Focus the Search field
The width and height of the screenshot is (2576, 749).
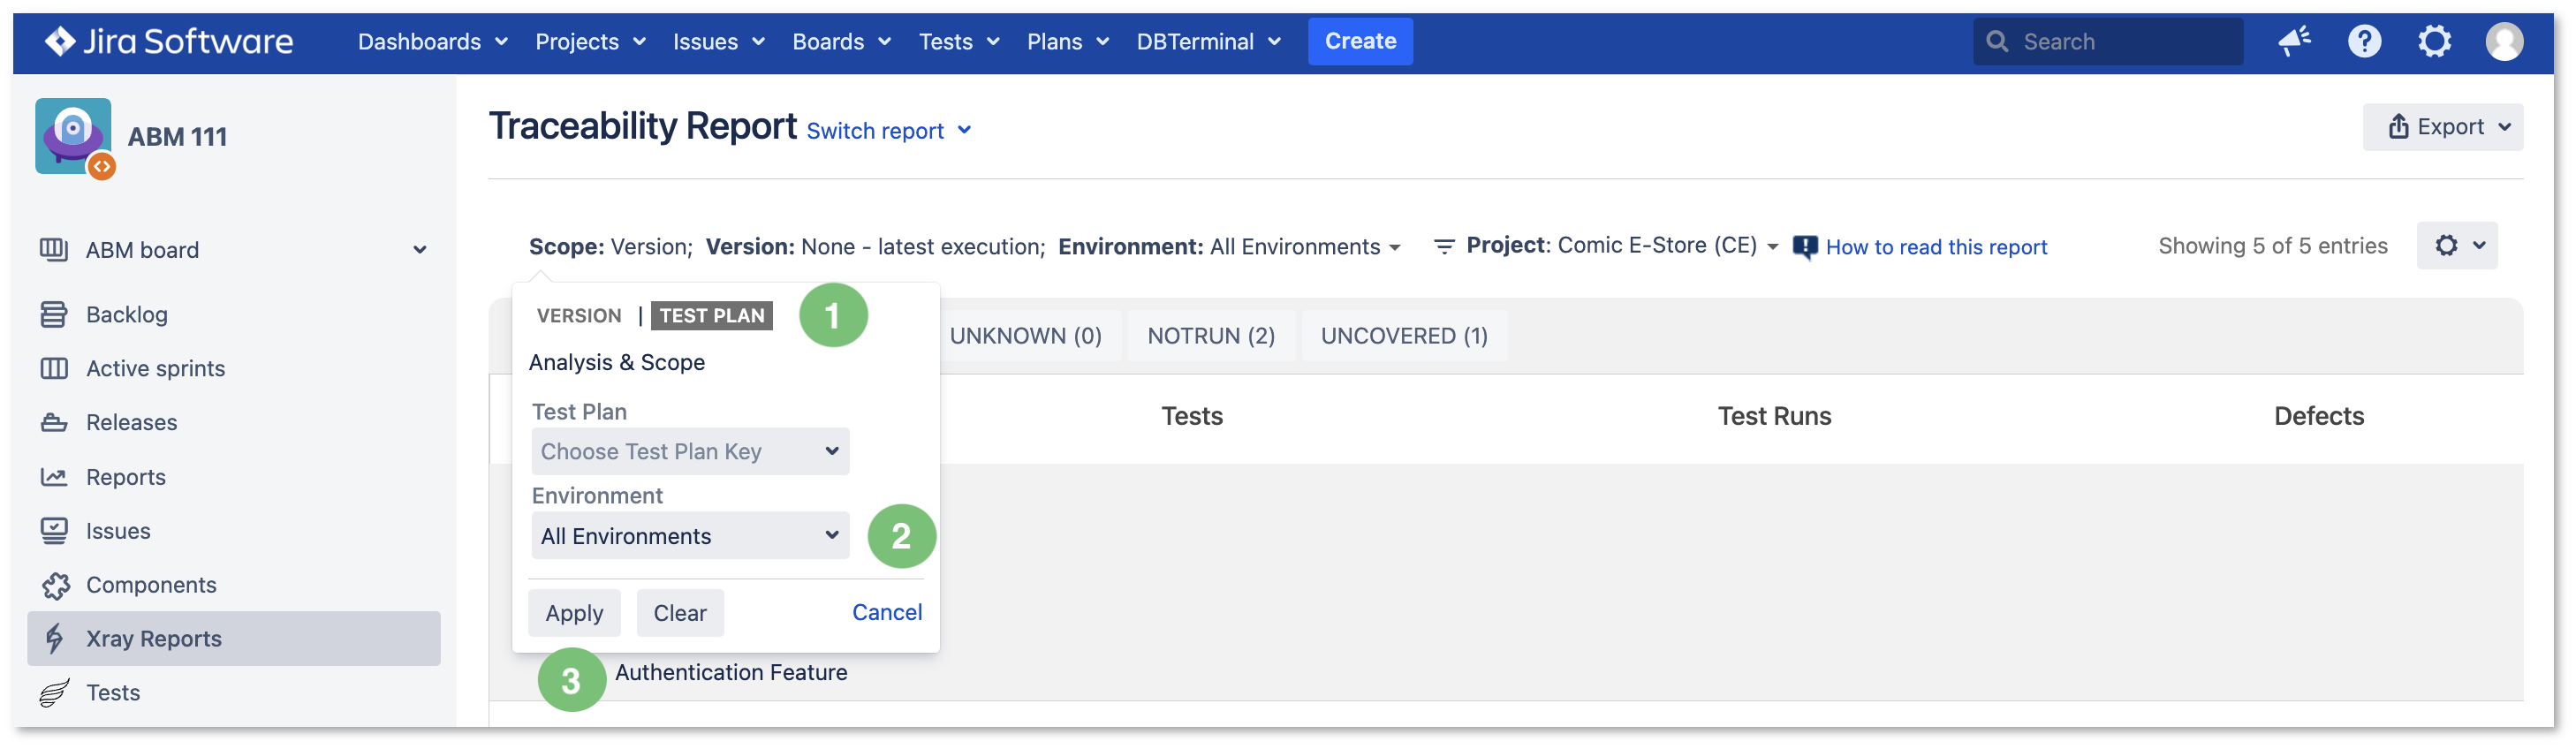[x=2107, y=41]
